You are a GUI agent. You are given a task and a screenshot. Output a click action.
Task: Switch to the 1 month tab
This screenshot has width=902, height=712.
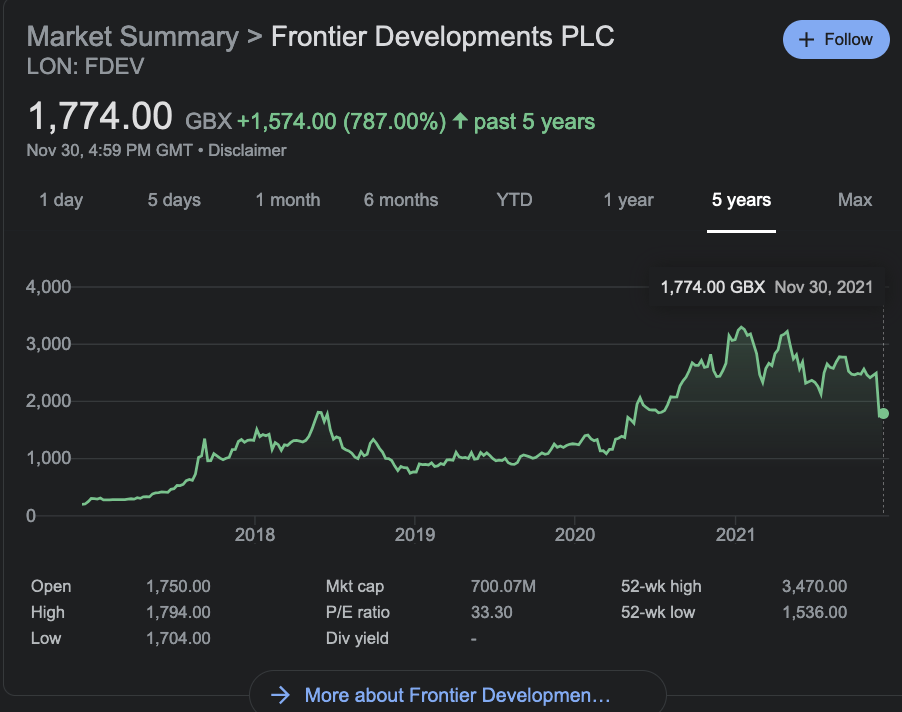tap(288, 200)
